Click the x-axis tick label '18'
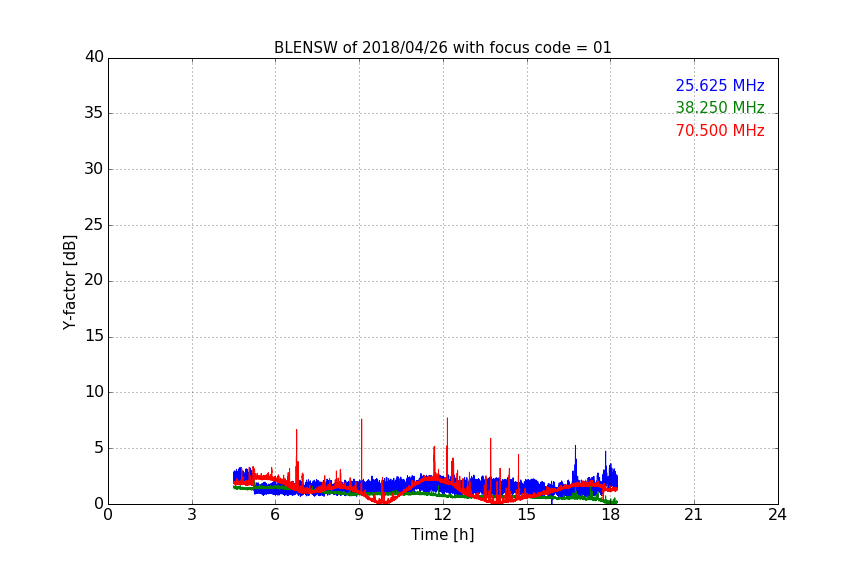Screen dimensions: 864x576 pos(610,515)
